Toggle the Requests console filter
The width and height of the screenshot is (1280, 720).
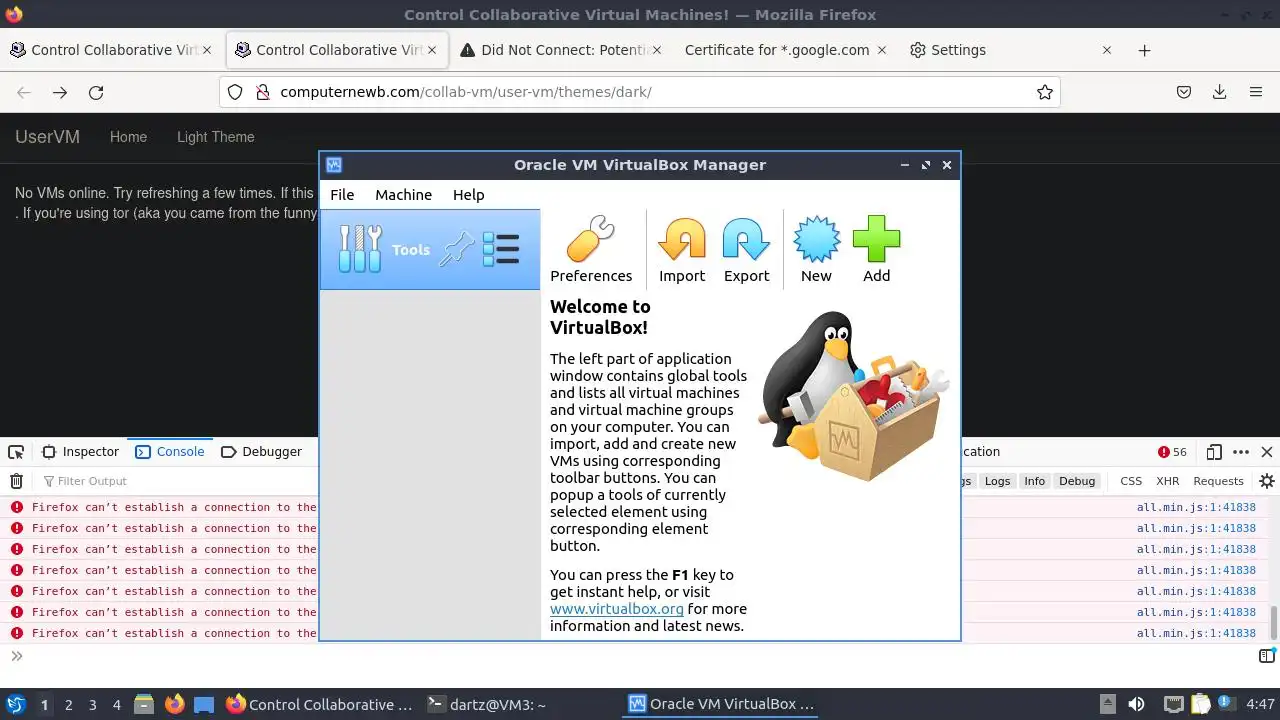(1218, 481)
